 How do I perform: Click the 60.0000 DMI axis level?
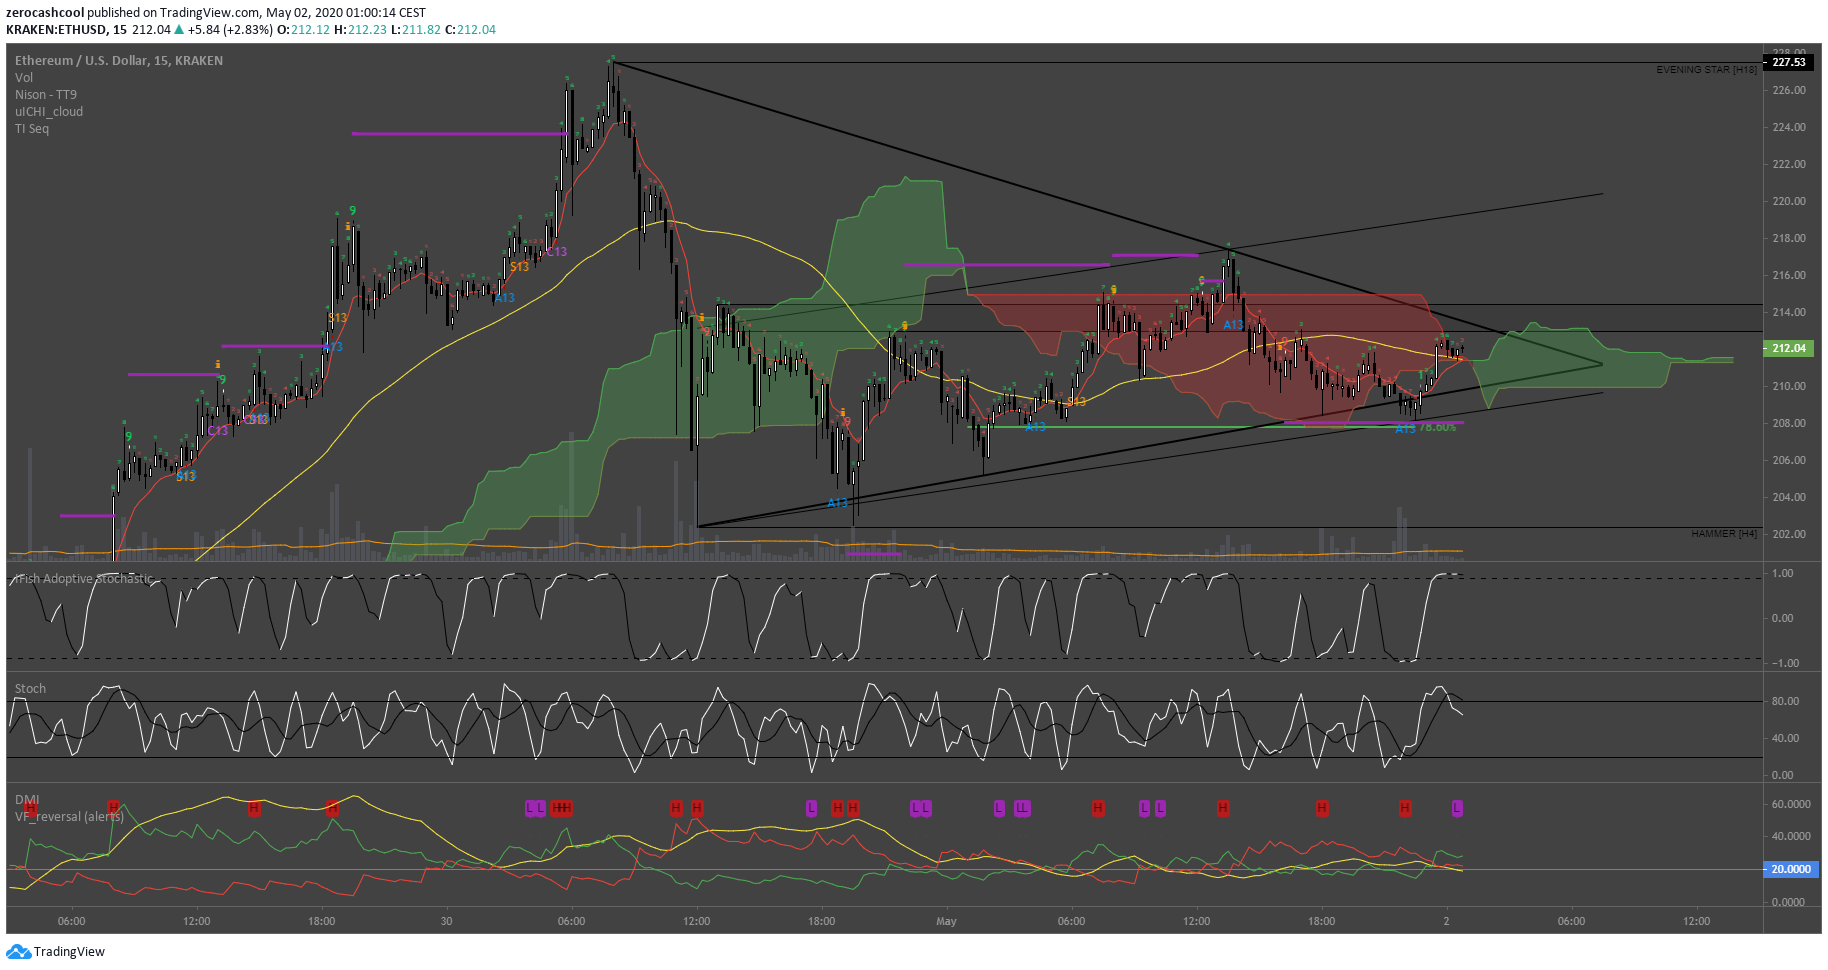[x=1791, y=804]
